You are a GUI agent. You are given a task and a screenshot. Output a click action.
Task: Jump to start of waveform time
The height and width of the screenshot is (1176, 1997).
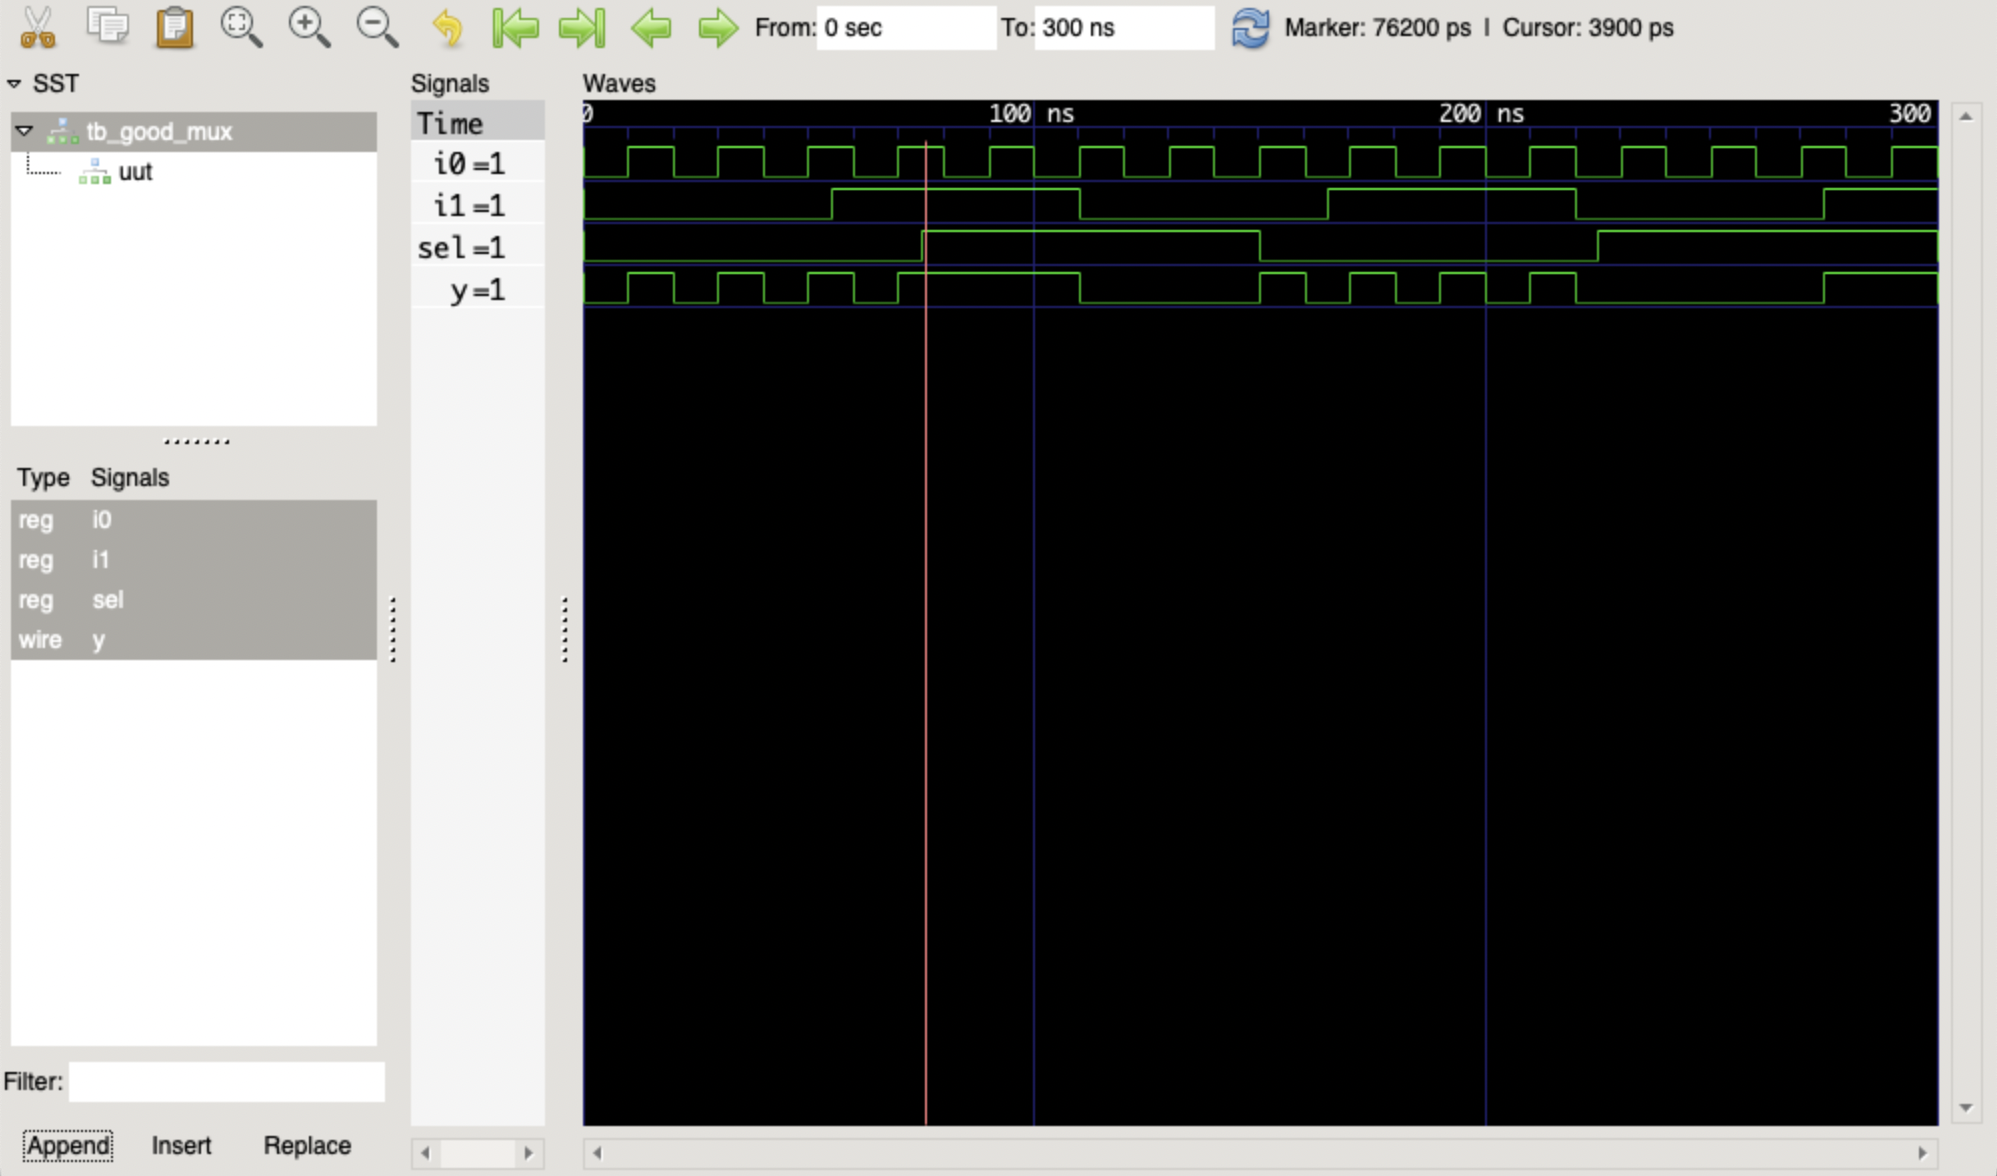tap(516, 27)
